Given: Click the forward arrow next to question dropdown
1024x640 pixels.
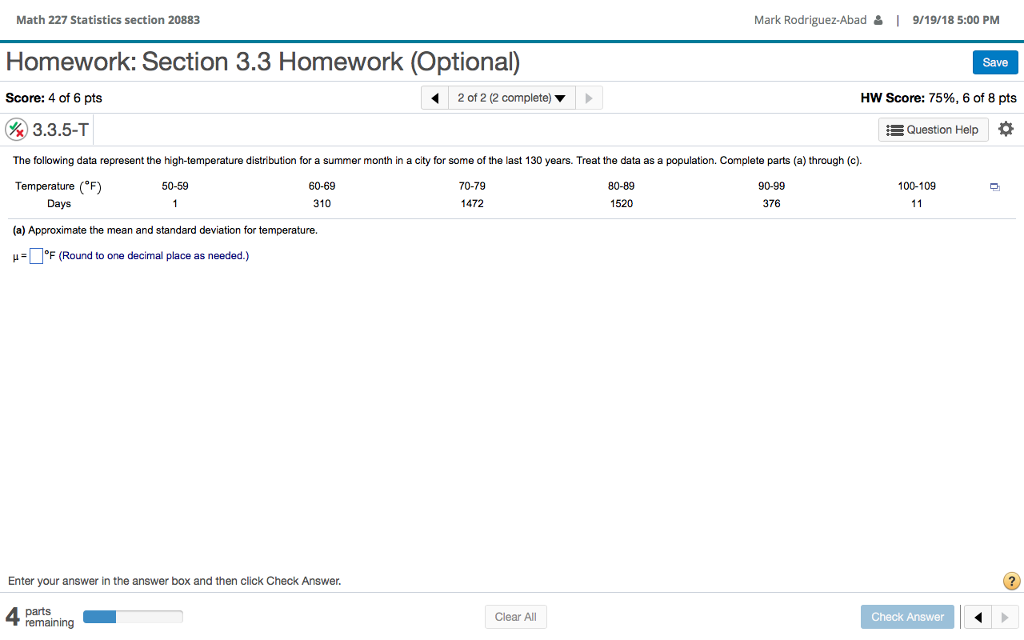Looking at the screenshot, I should click(x=588, y=97).
